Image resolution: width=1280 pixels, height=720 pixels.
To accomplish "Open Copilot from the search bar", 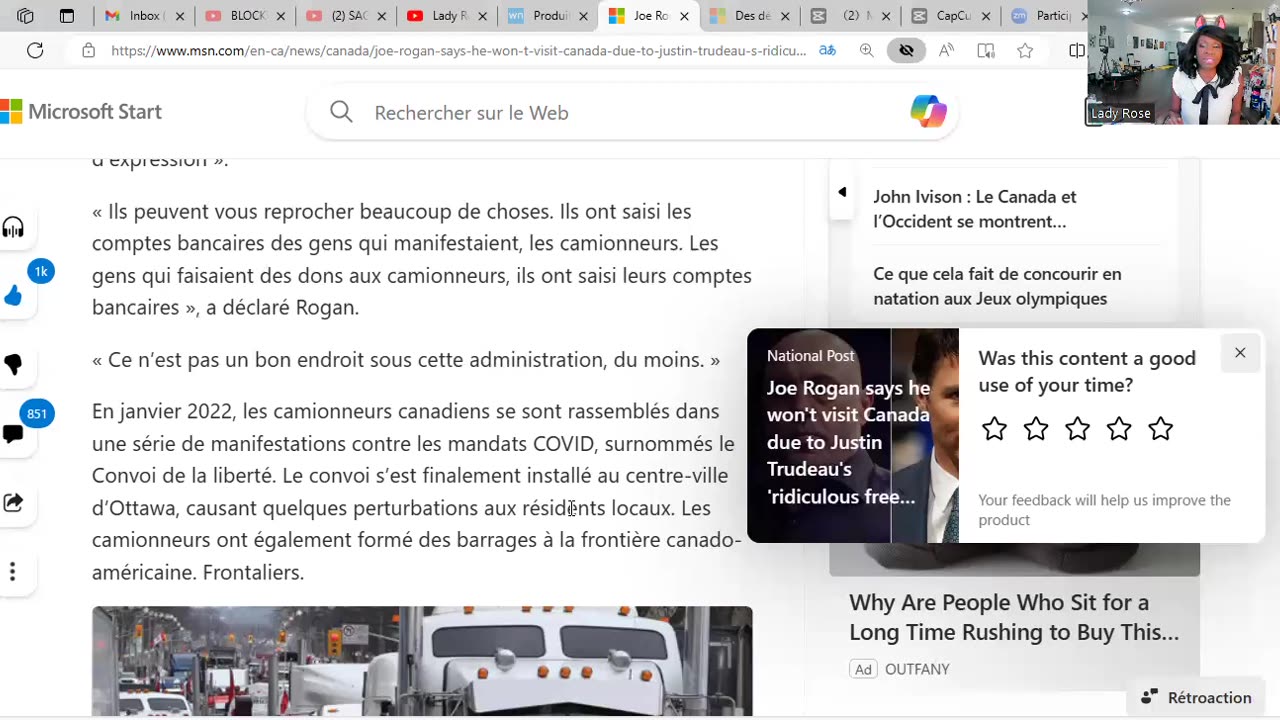I will coord(928,112).
